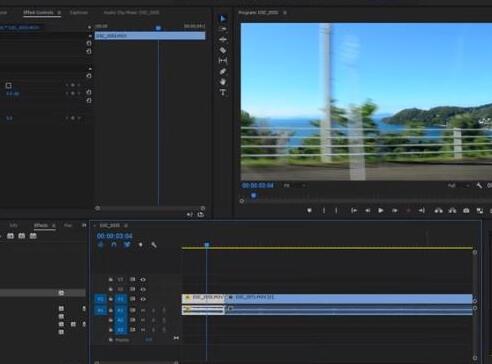The height and width of the screenshot is (364, 492).
Task: Select the long second video clip on V1
Action: click(349, 298)
